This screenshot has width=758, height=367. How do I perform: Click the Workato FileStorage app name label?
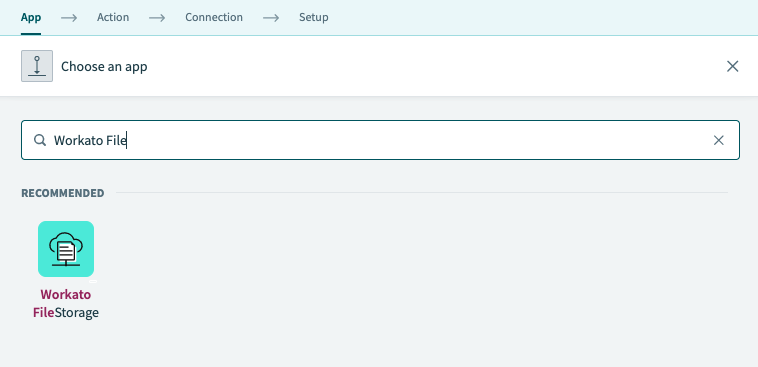[66, 304]
